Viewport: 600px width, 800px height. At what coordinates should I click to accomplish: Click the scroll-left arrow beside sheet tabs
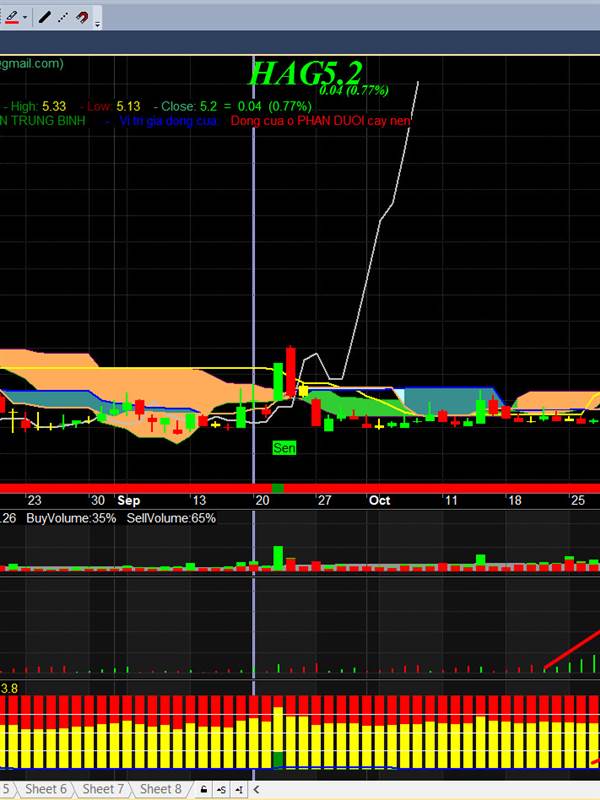[256, 789]
